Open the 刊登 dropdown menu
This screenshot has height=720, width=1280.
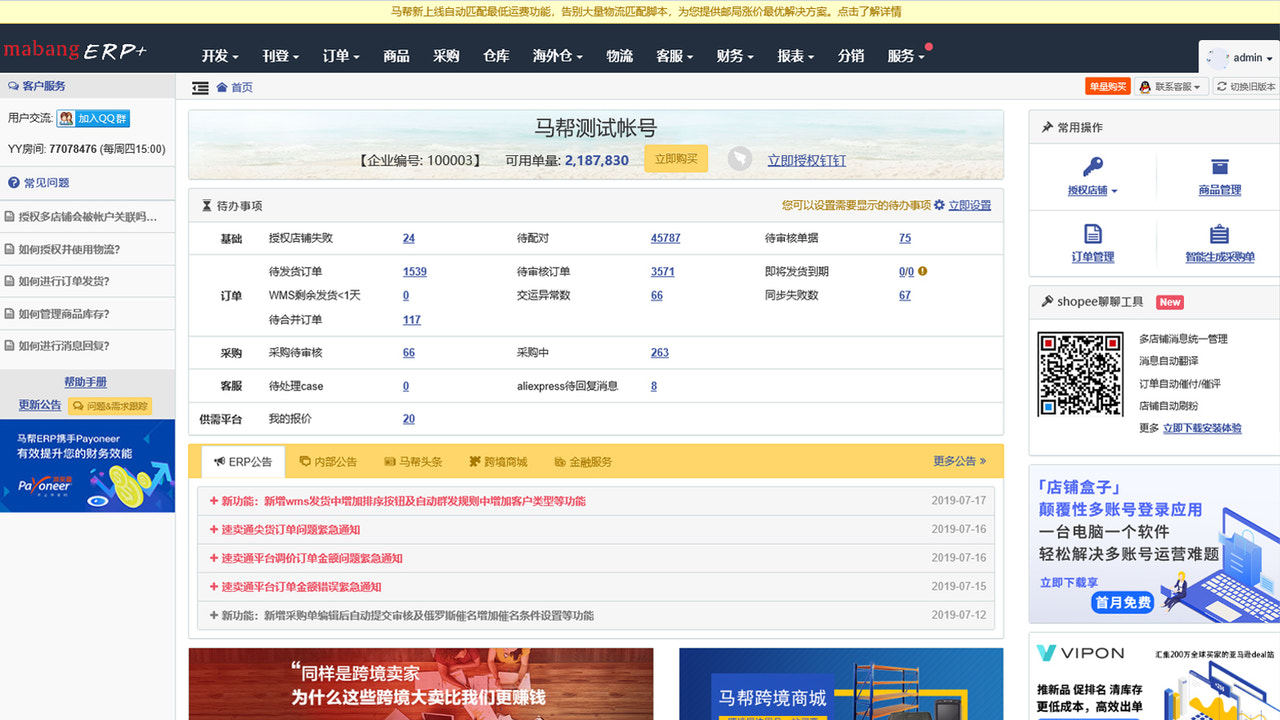click(280, 56)
